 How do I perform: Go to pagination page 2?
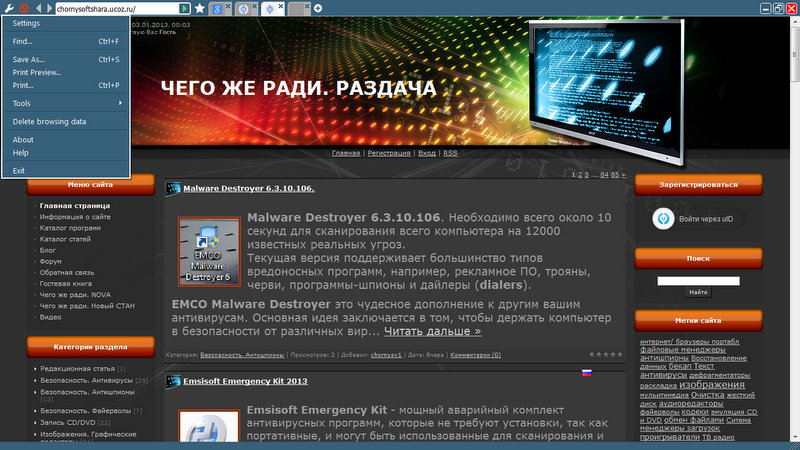(x=580, y=174)
